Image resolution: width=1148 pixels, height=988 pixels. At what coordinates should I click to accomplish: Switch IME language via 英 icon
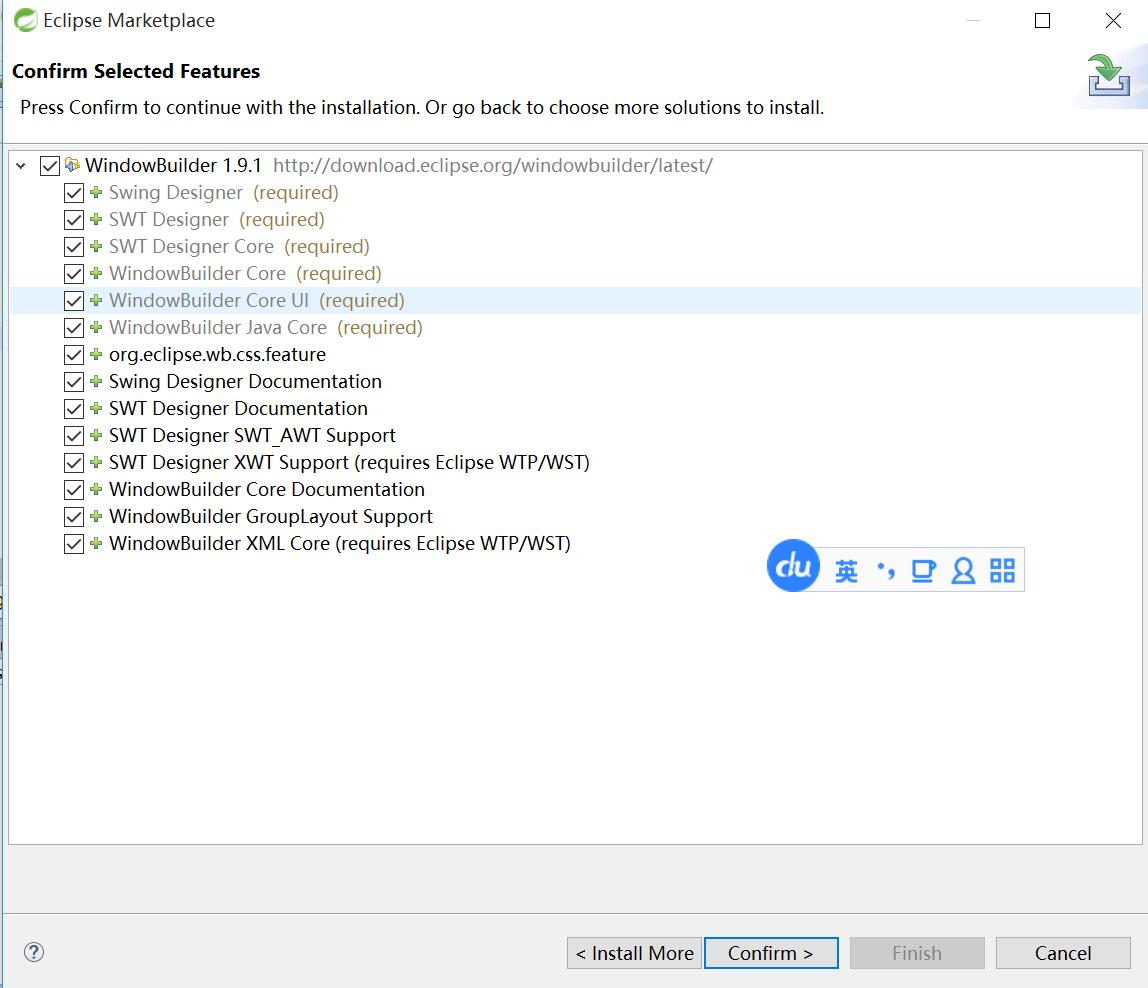pos(846,571)
